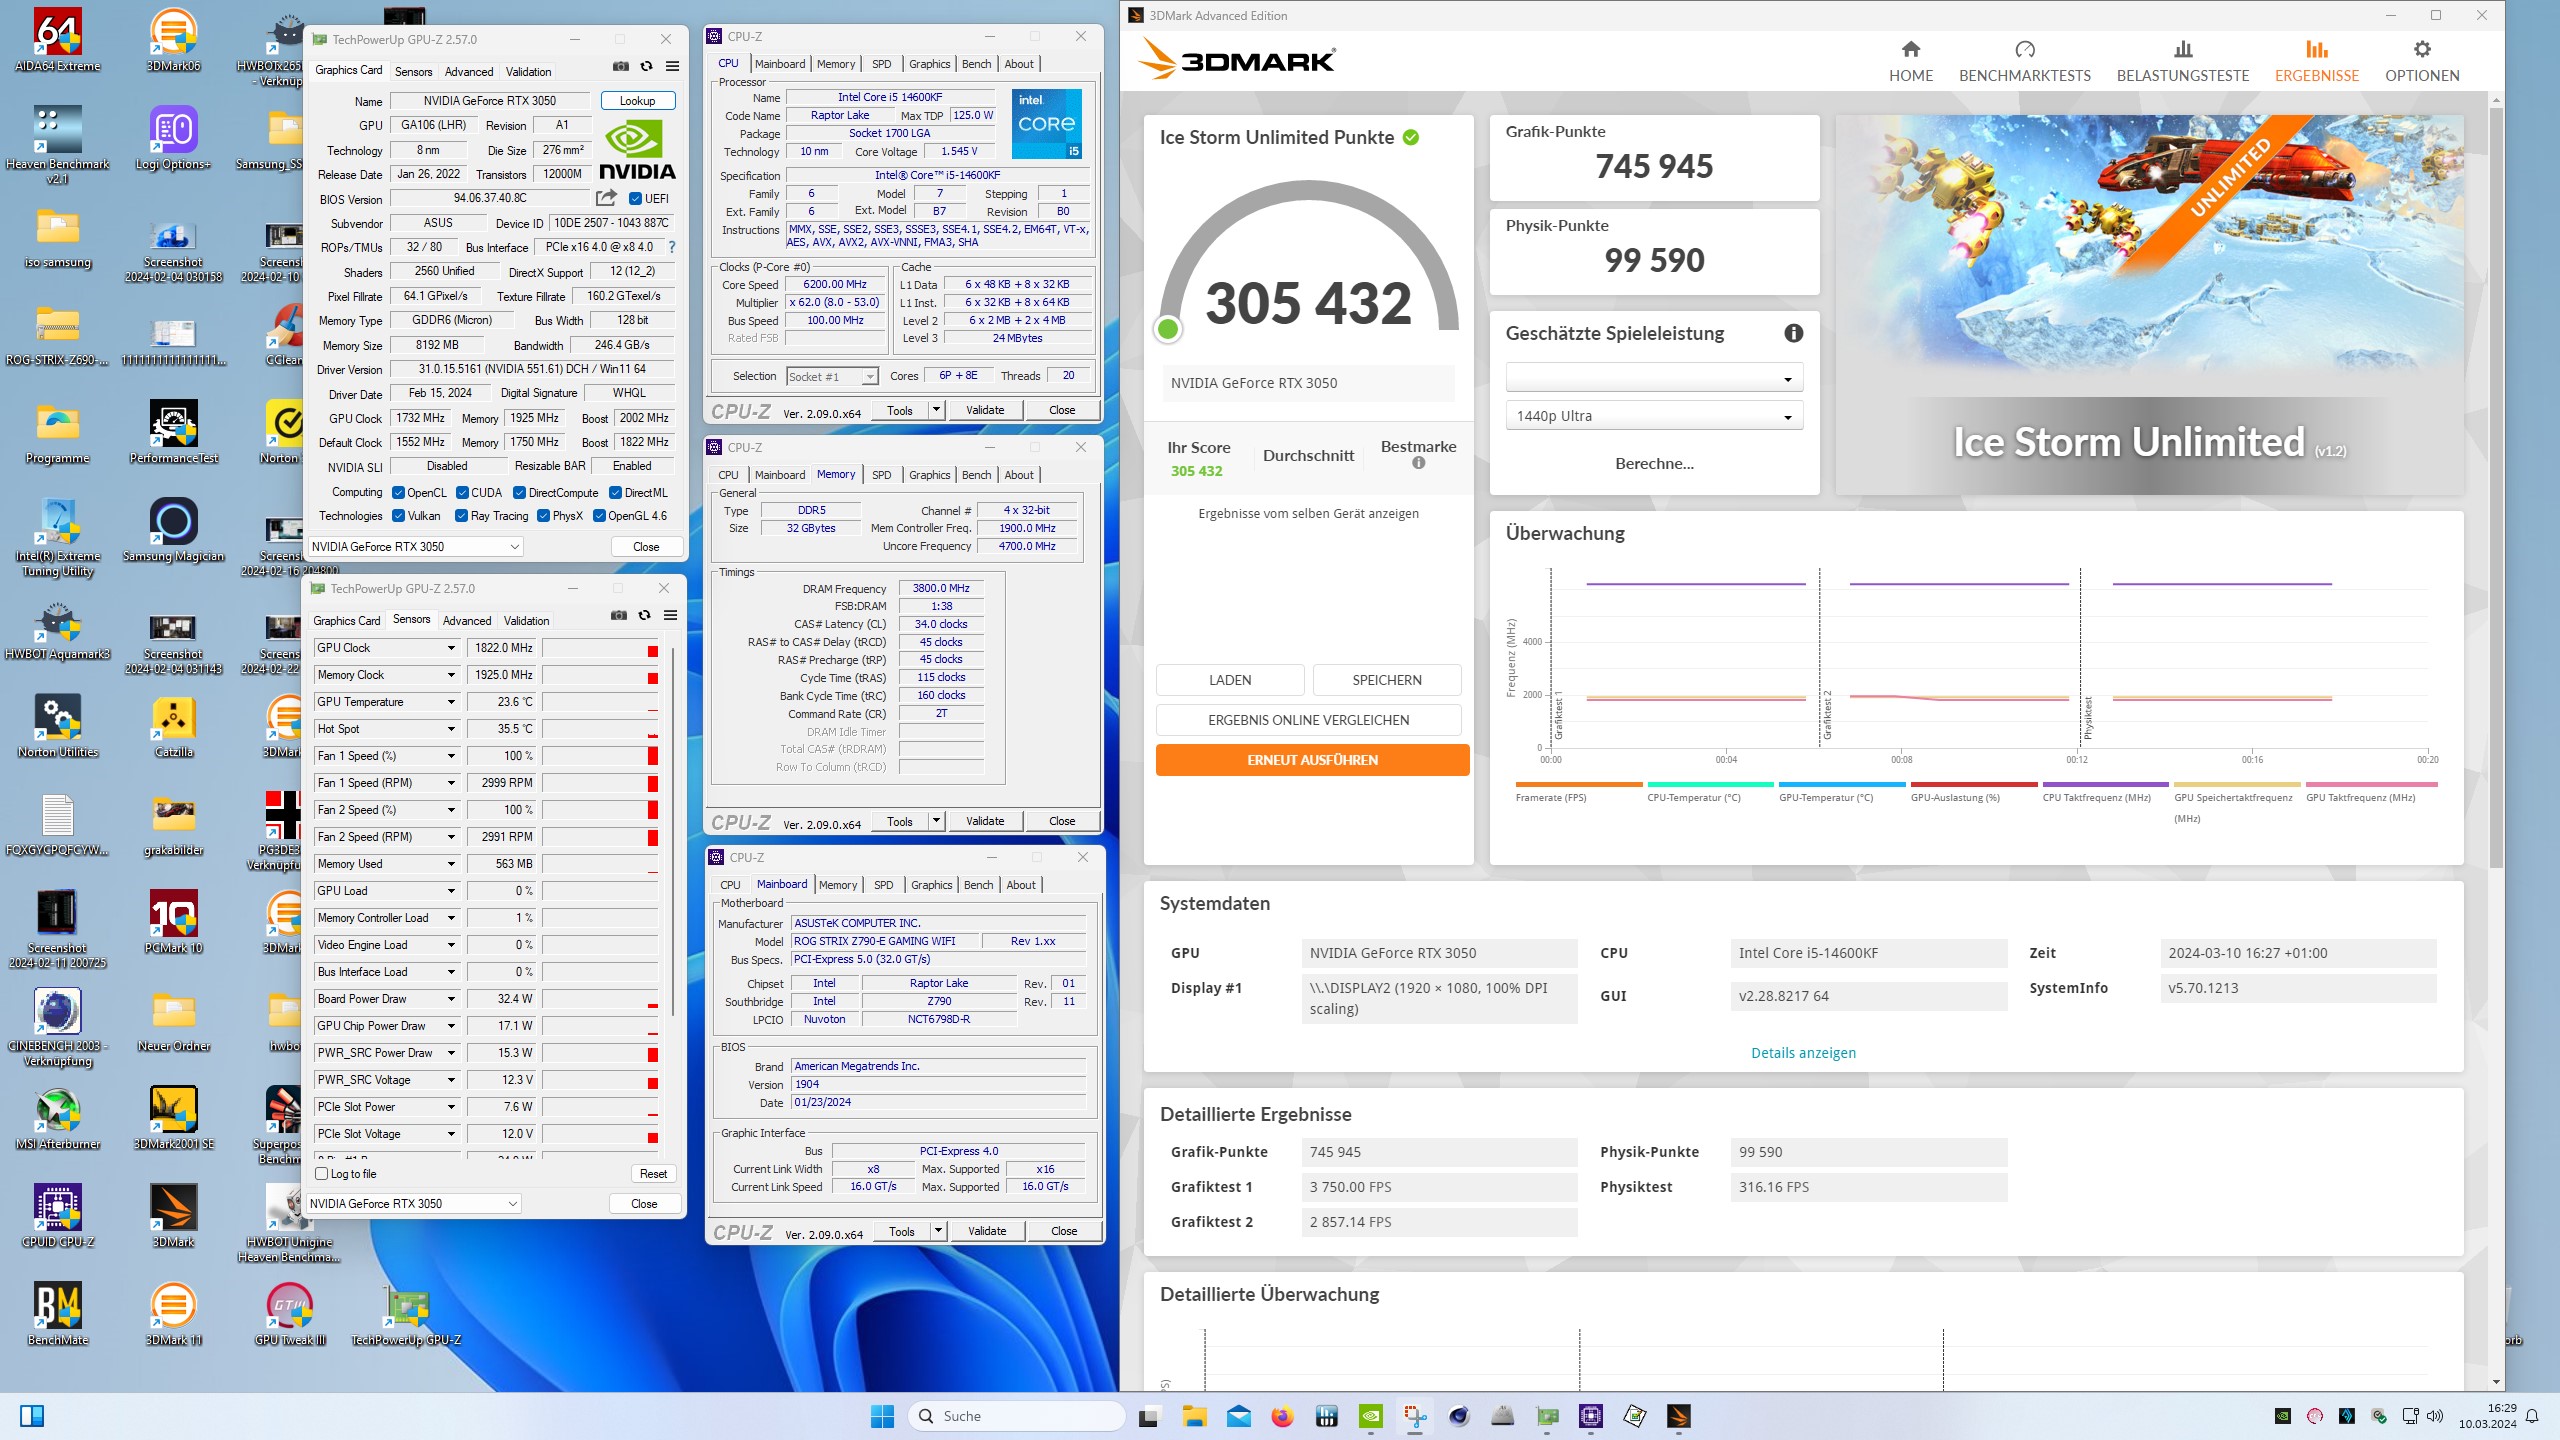This screenshot has height=1440, width=2560.
Task: Open PerformanceTest desktop icon
Action: [173, 432]
